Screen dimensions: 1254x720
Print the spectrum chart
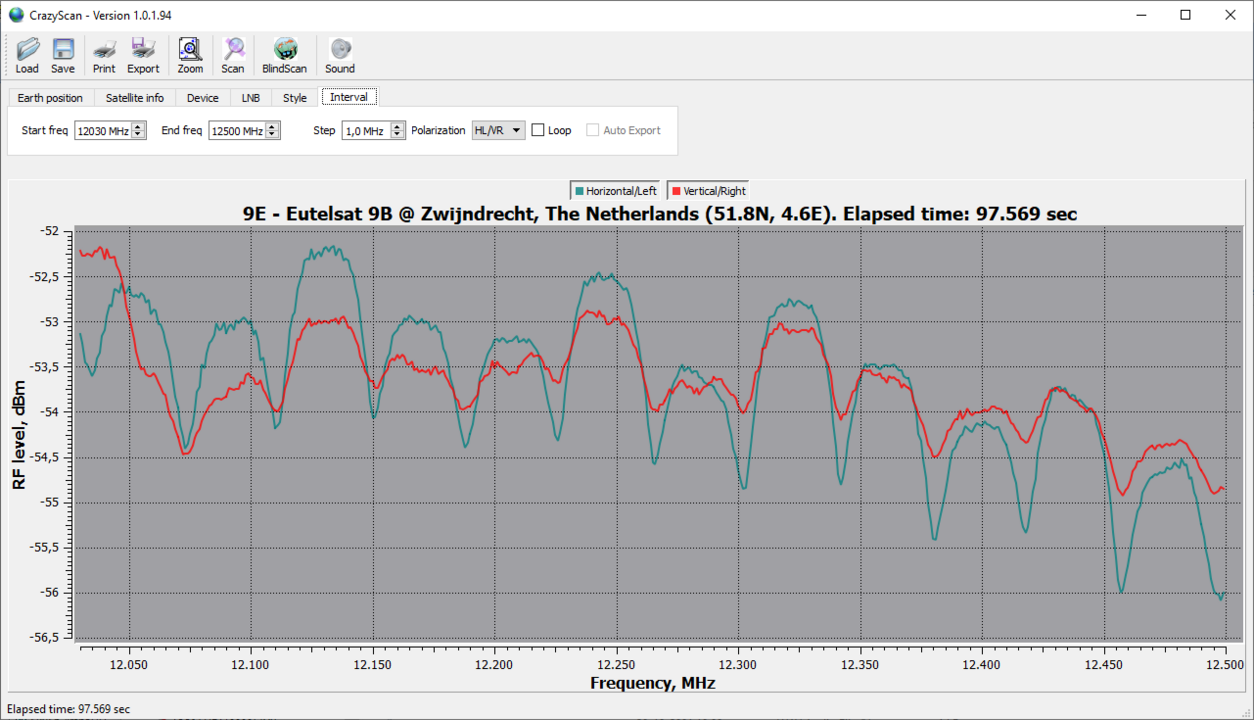104,55
